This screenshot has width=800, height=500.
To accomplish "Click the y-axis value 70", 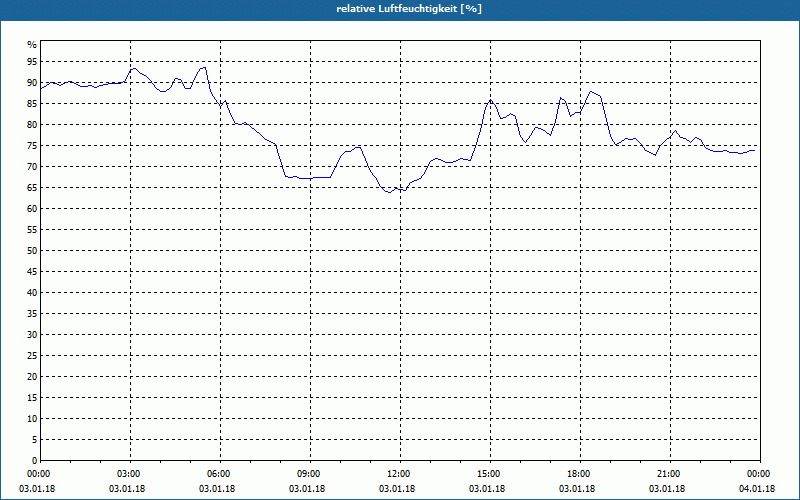I will [x=32, y=167].
